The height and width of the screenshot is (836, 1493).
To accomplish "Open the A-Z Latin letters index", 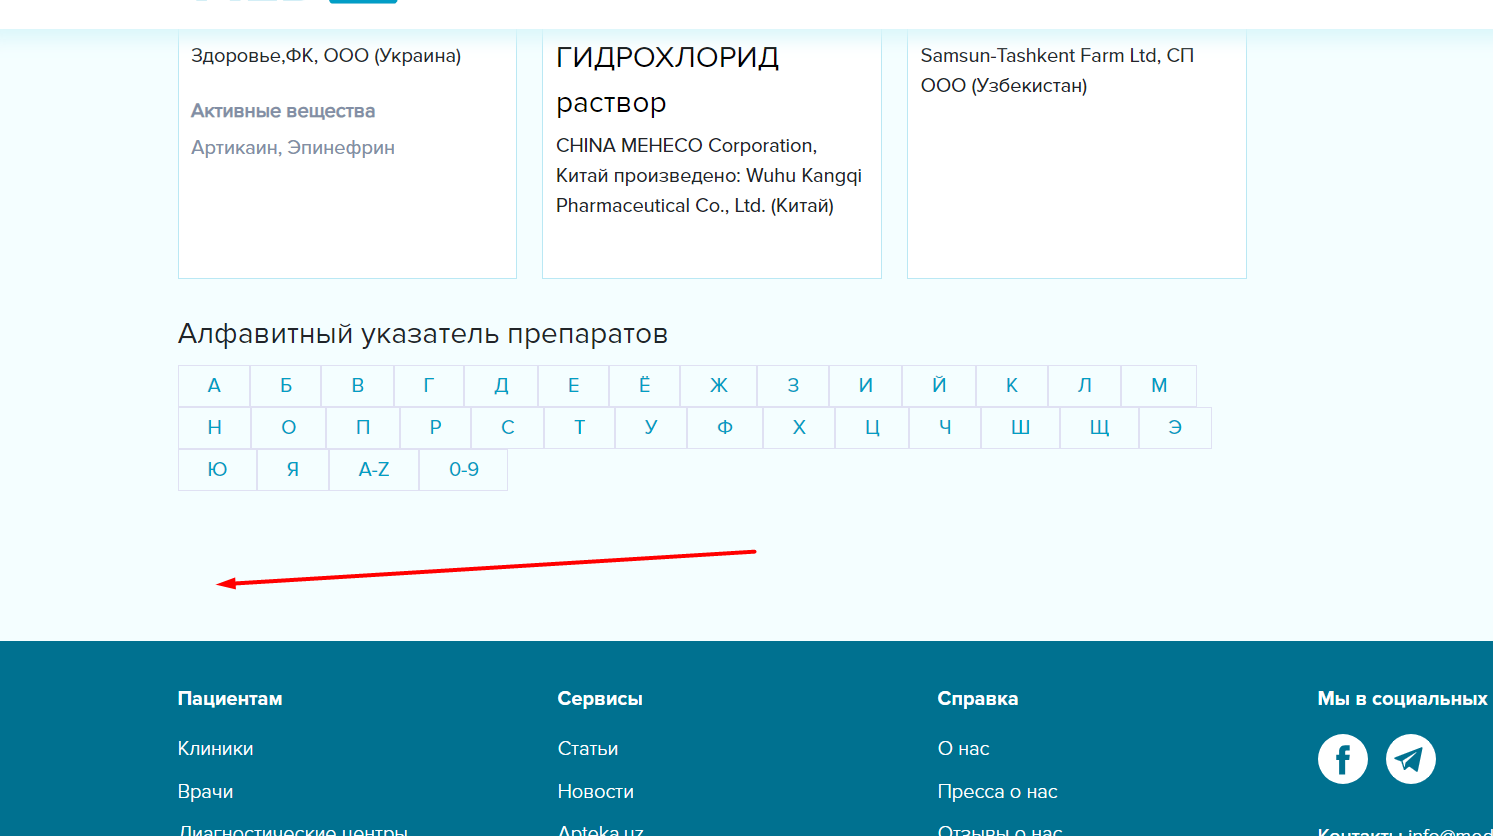I will click(x=374, y=470).
